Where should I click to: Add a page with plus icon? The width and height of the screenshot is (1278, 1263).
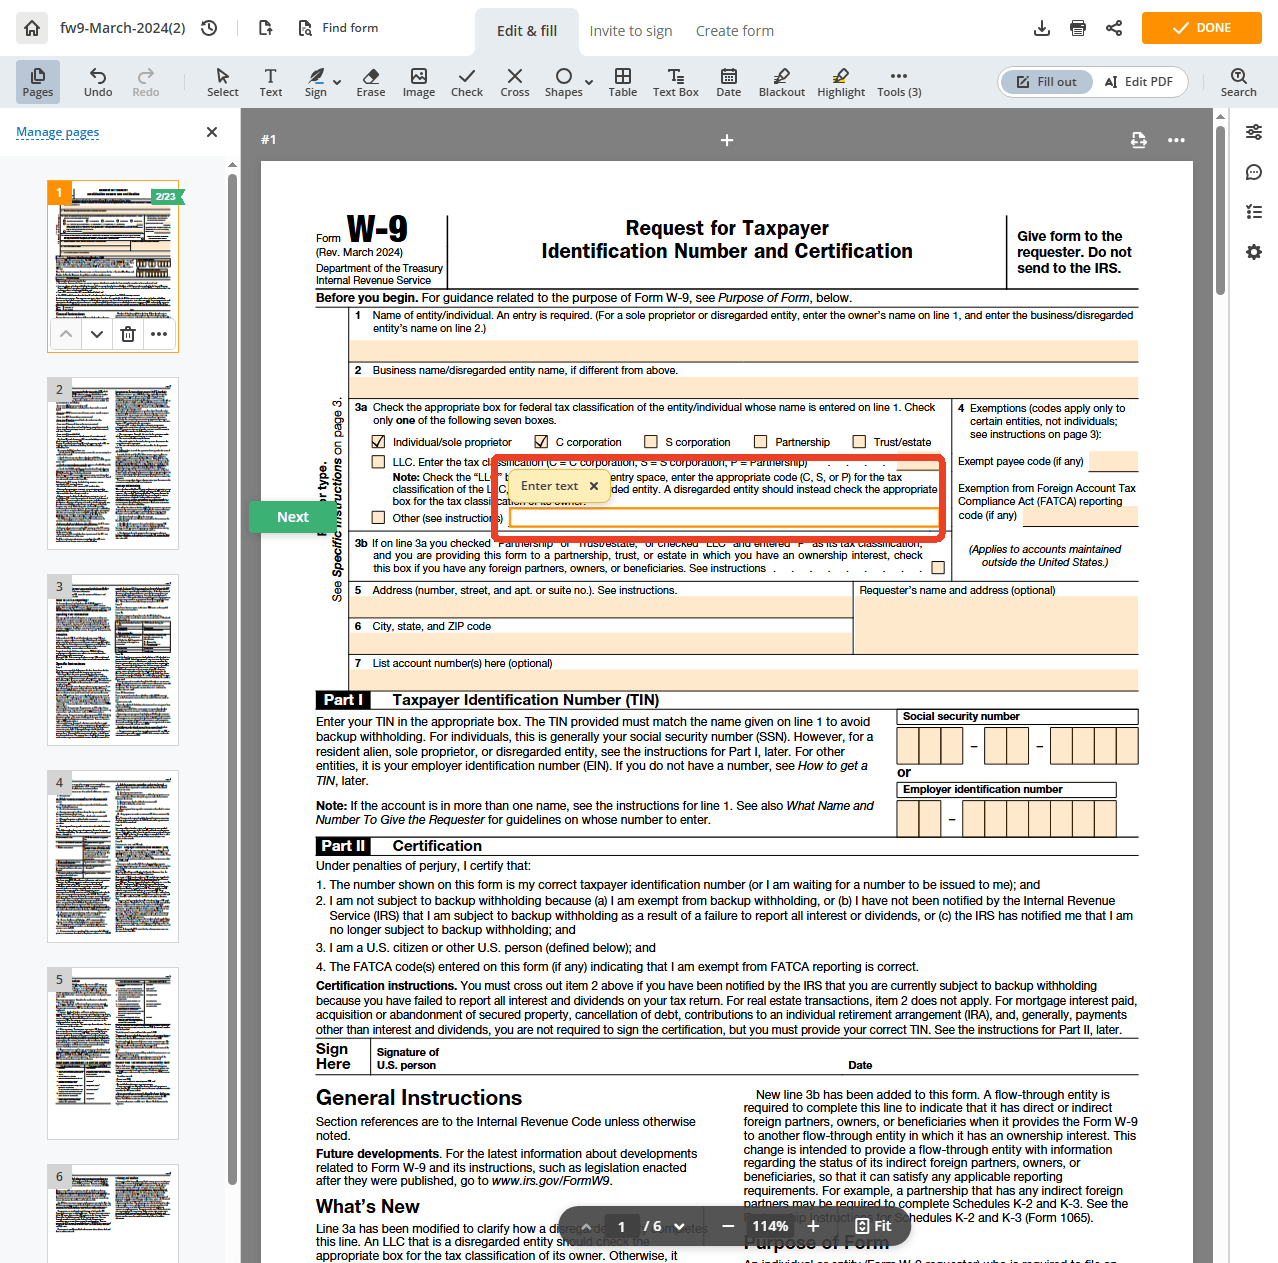tap(727, 140)
